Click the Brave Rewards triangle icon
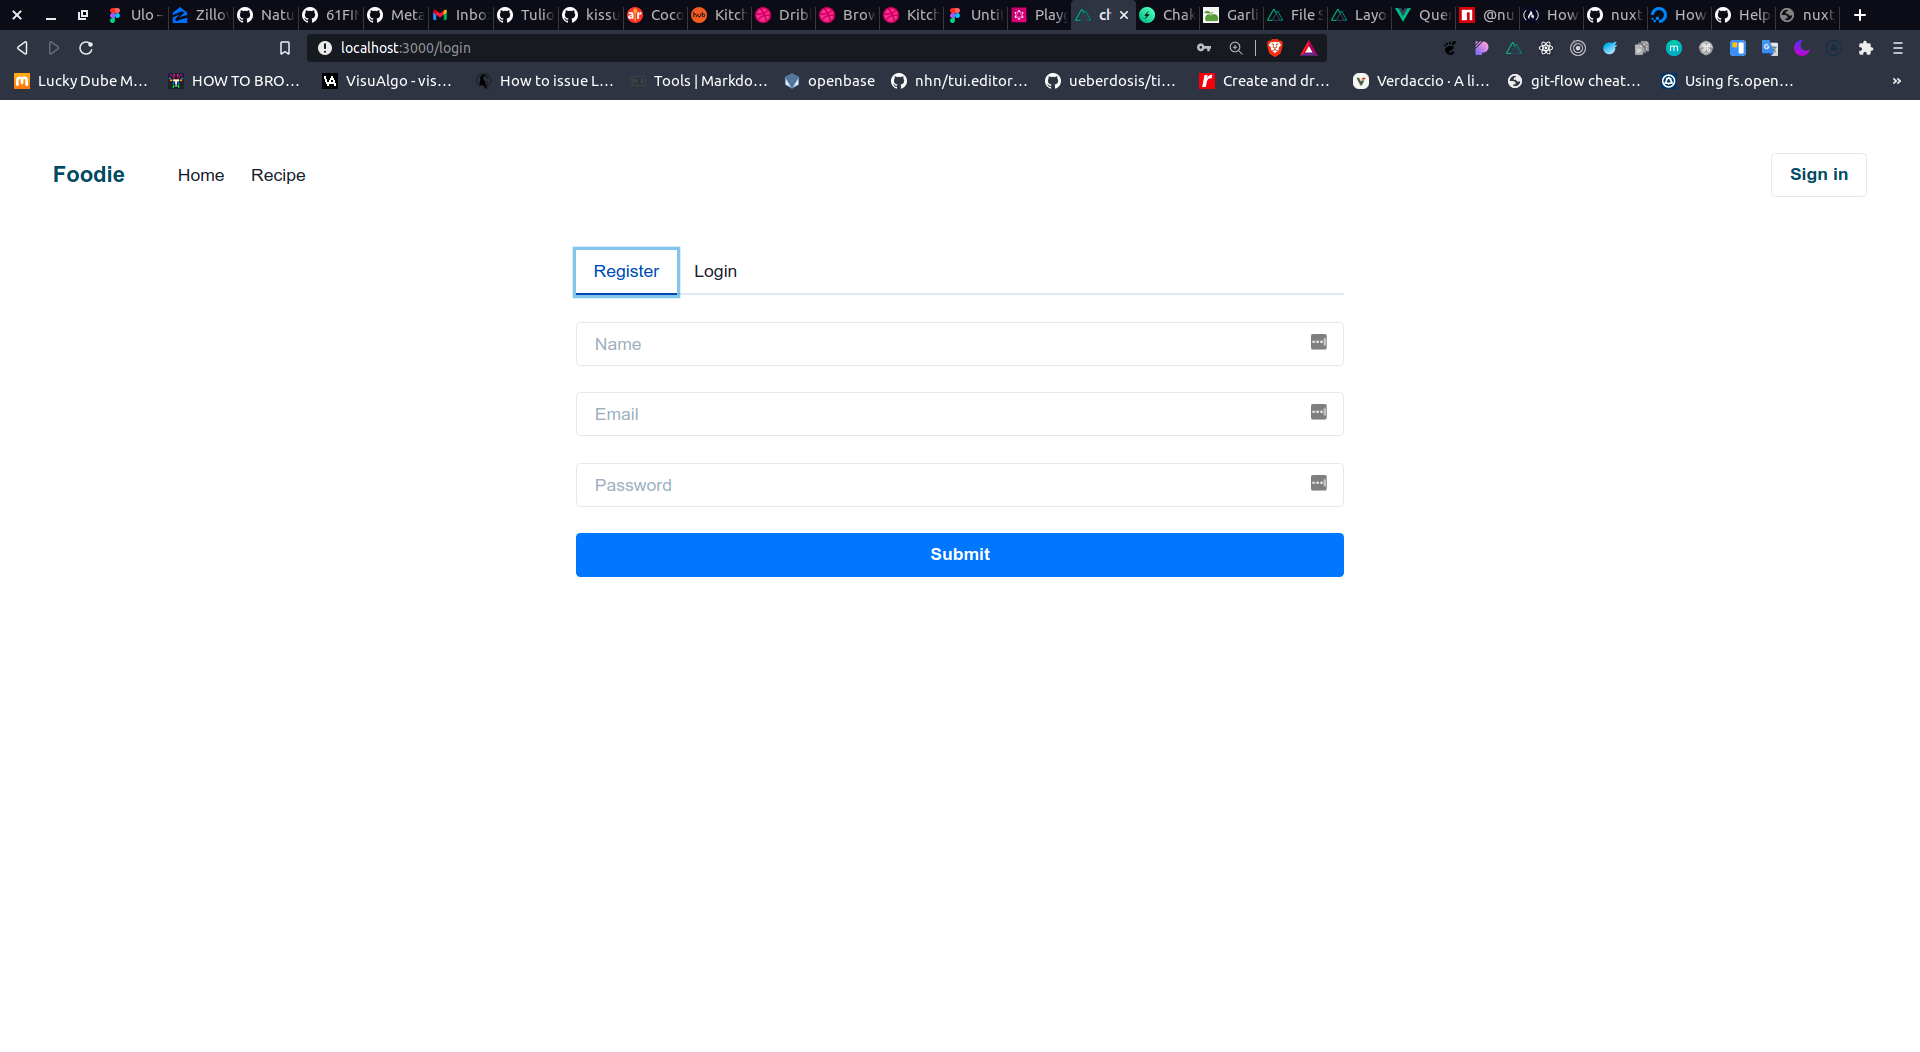The width and height of the screenshot is (1920, 1052). pyautogui.click(x=1308, y=48)
